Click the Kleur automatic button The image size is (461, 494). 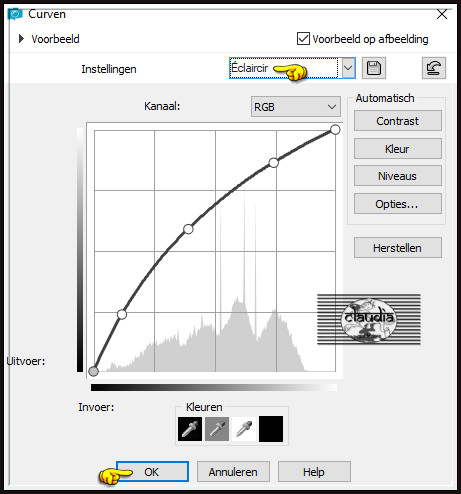point(398,149)
